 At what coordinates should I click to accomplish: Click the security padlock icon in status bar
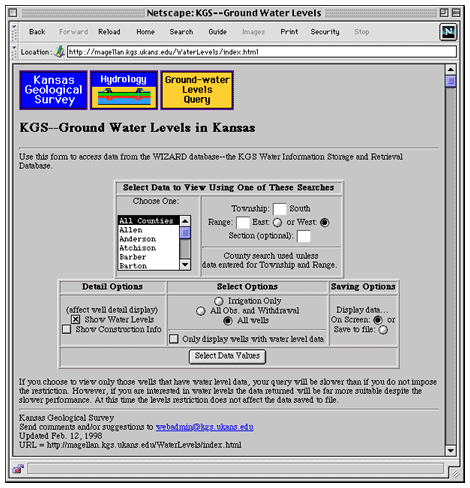18,469
